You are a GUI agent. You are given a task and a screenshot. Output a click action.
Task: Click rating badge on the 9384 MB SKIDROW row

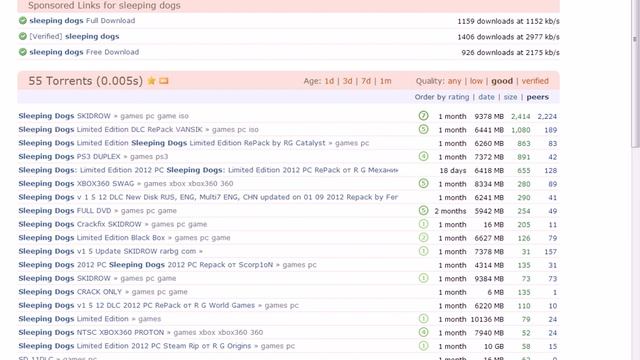424,278
